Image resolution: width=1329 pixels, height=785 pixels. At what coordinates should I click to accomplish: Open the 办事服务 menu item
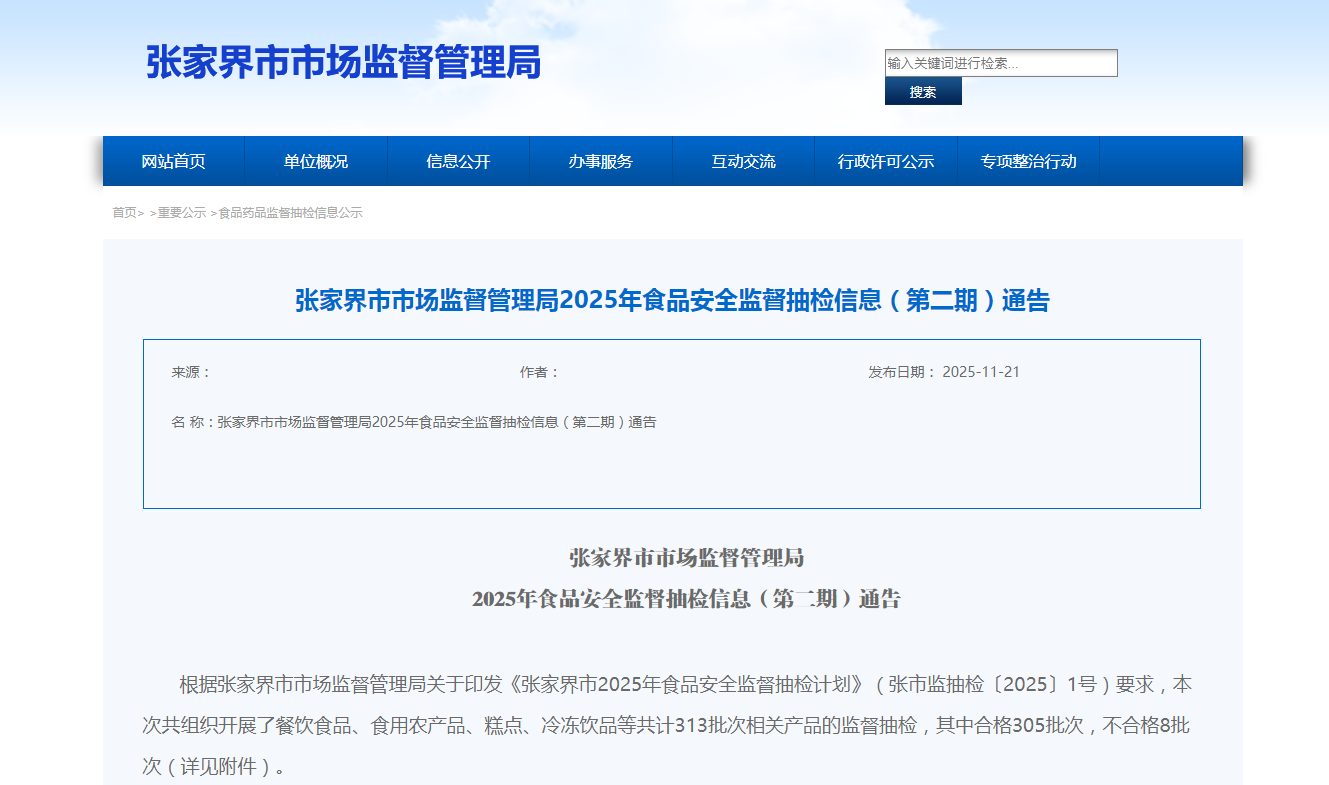coord(601,161)
